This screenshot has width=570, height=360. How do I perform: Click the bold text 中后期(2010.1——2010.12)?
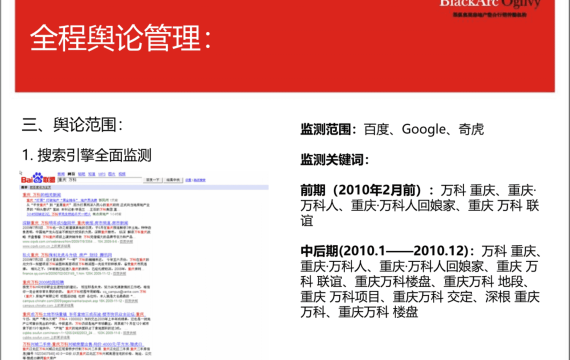(x=387, y=251)
